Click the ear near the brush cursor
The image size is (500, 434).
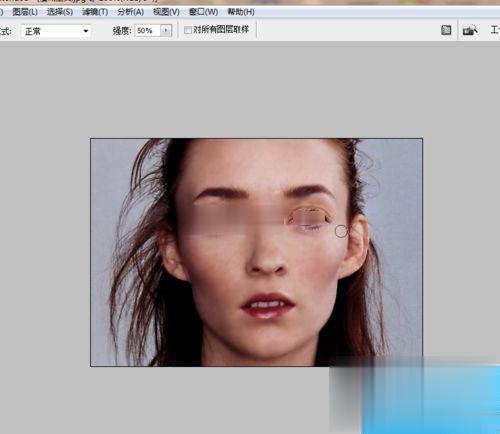click(x=357, y=246)
